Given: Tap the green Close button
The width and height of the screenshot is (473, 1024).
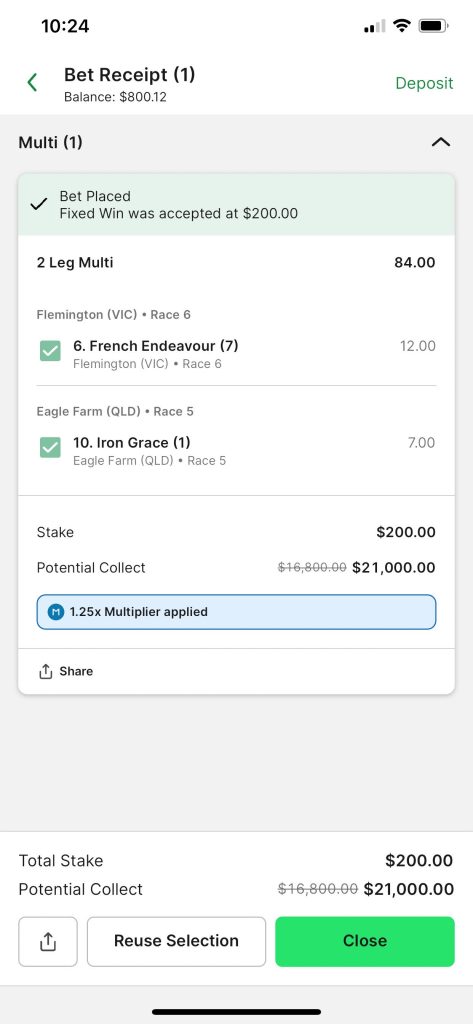Looking at the screenshot, I should 365,941.
